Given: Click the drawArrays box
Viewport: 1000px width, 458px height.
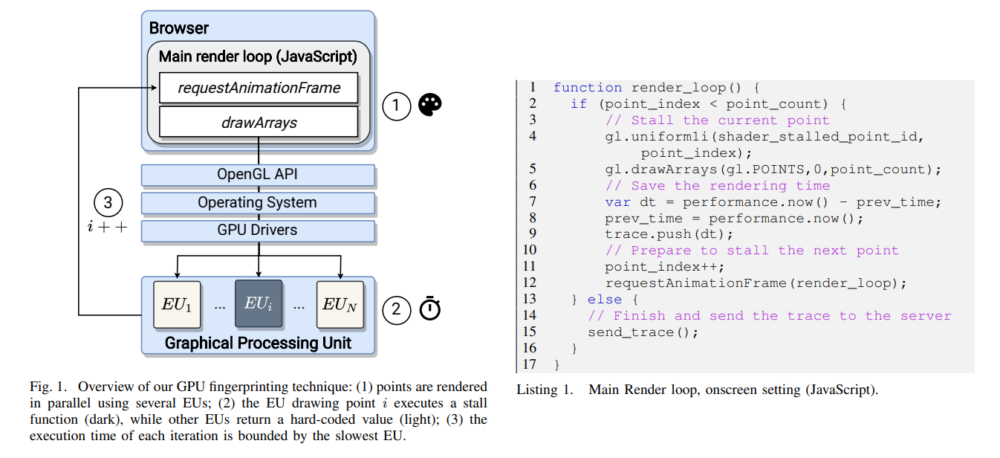Looking at the screenshot, I should (258, 122).
